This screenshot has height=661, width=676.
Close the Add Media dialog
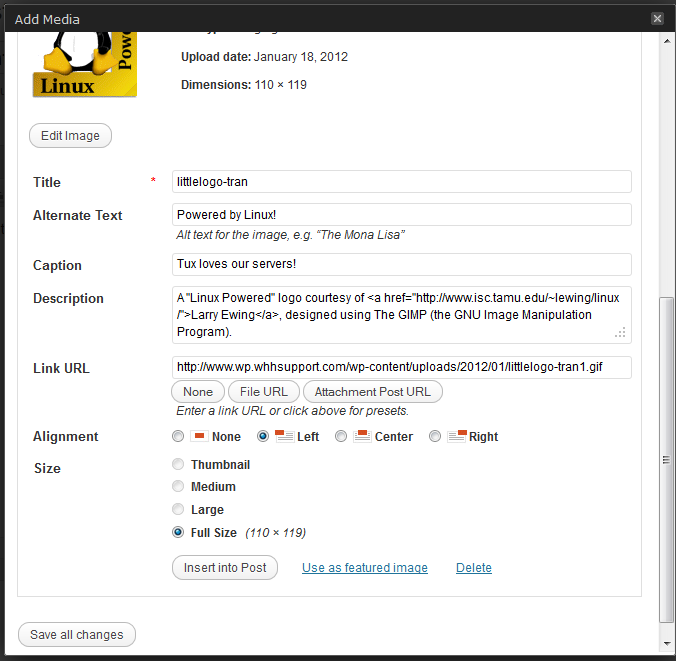tap(657, 18)
